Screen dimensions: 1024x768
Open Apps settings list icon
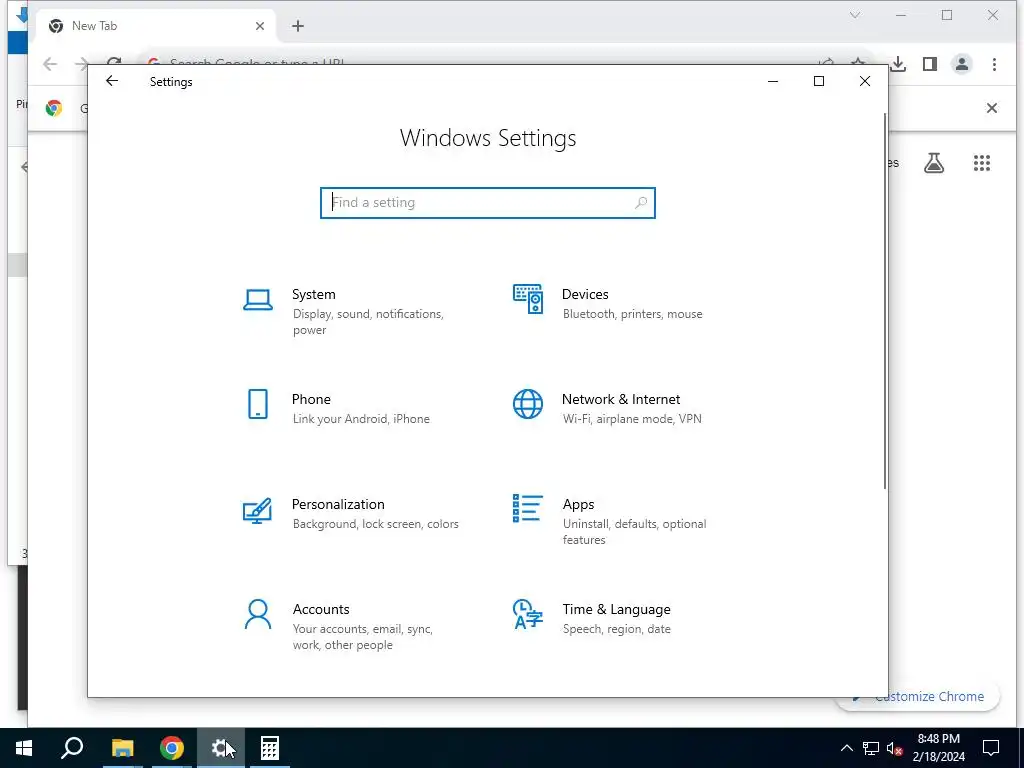coord(528,508)
